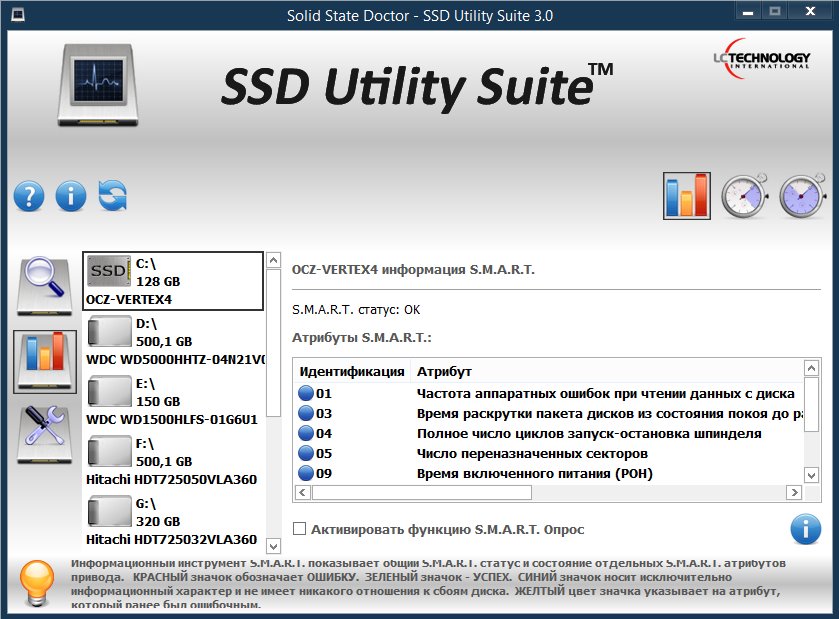Image resolution: width=839 pixels, height=619 pixels.
Task: Click the light bulb tip icon
Action: pos(37,583)
